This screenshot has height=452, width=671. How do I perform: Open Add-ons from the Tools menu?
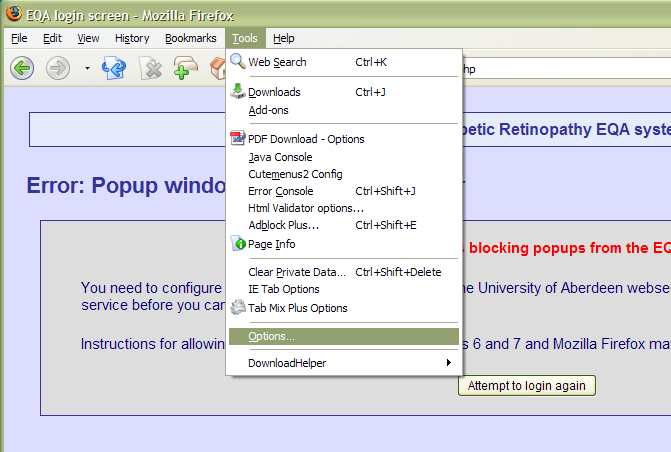coord(344,110)
